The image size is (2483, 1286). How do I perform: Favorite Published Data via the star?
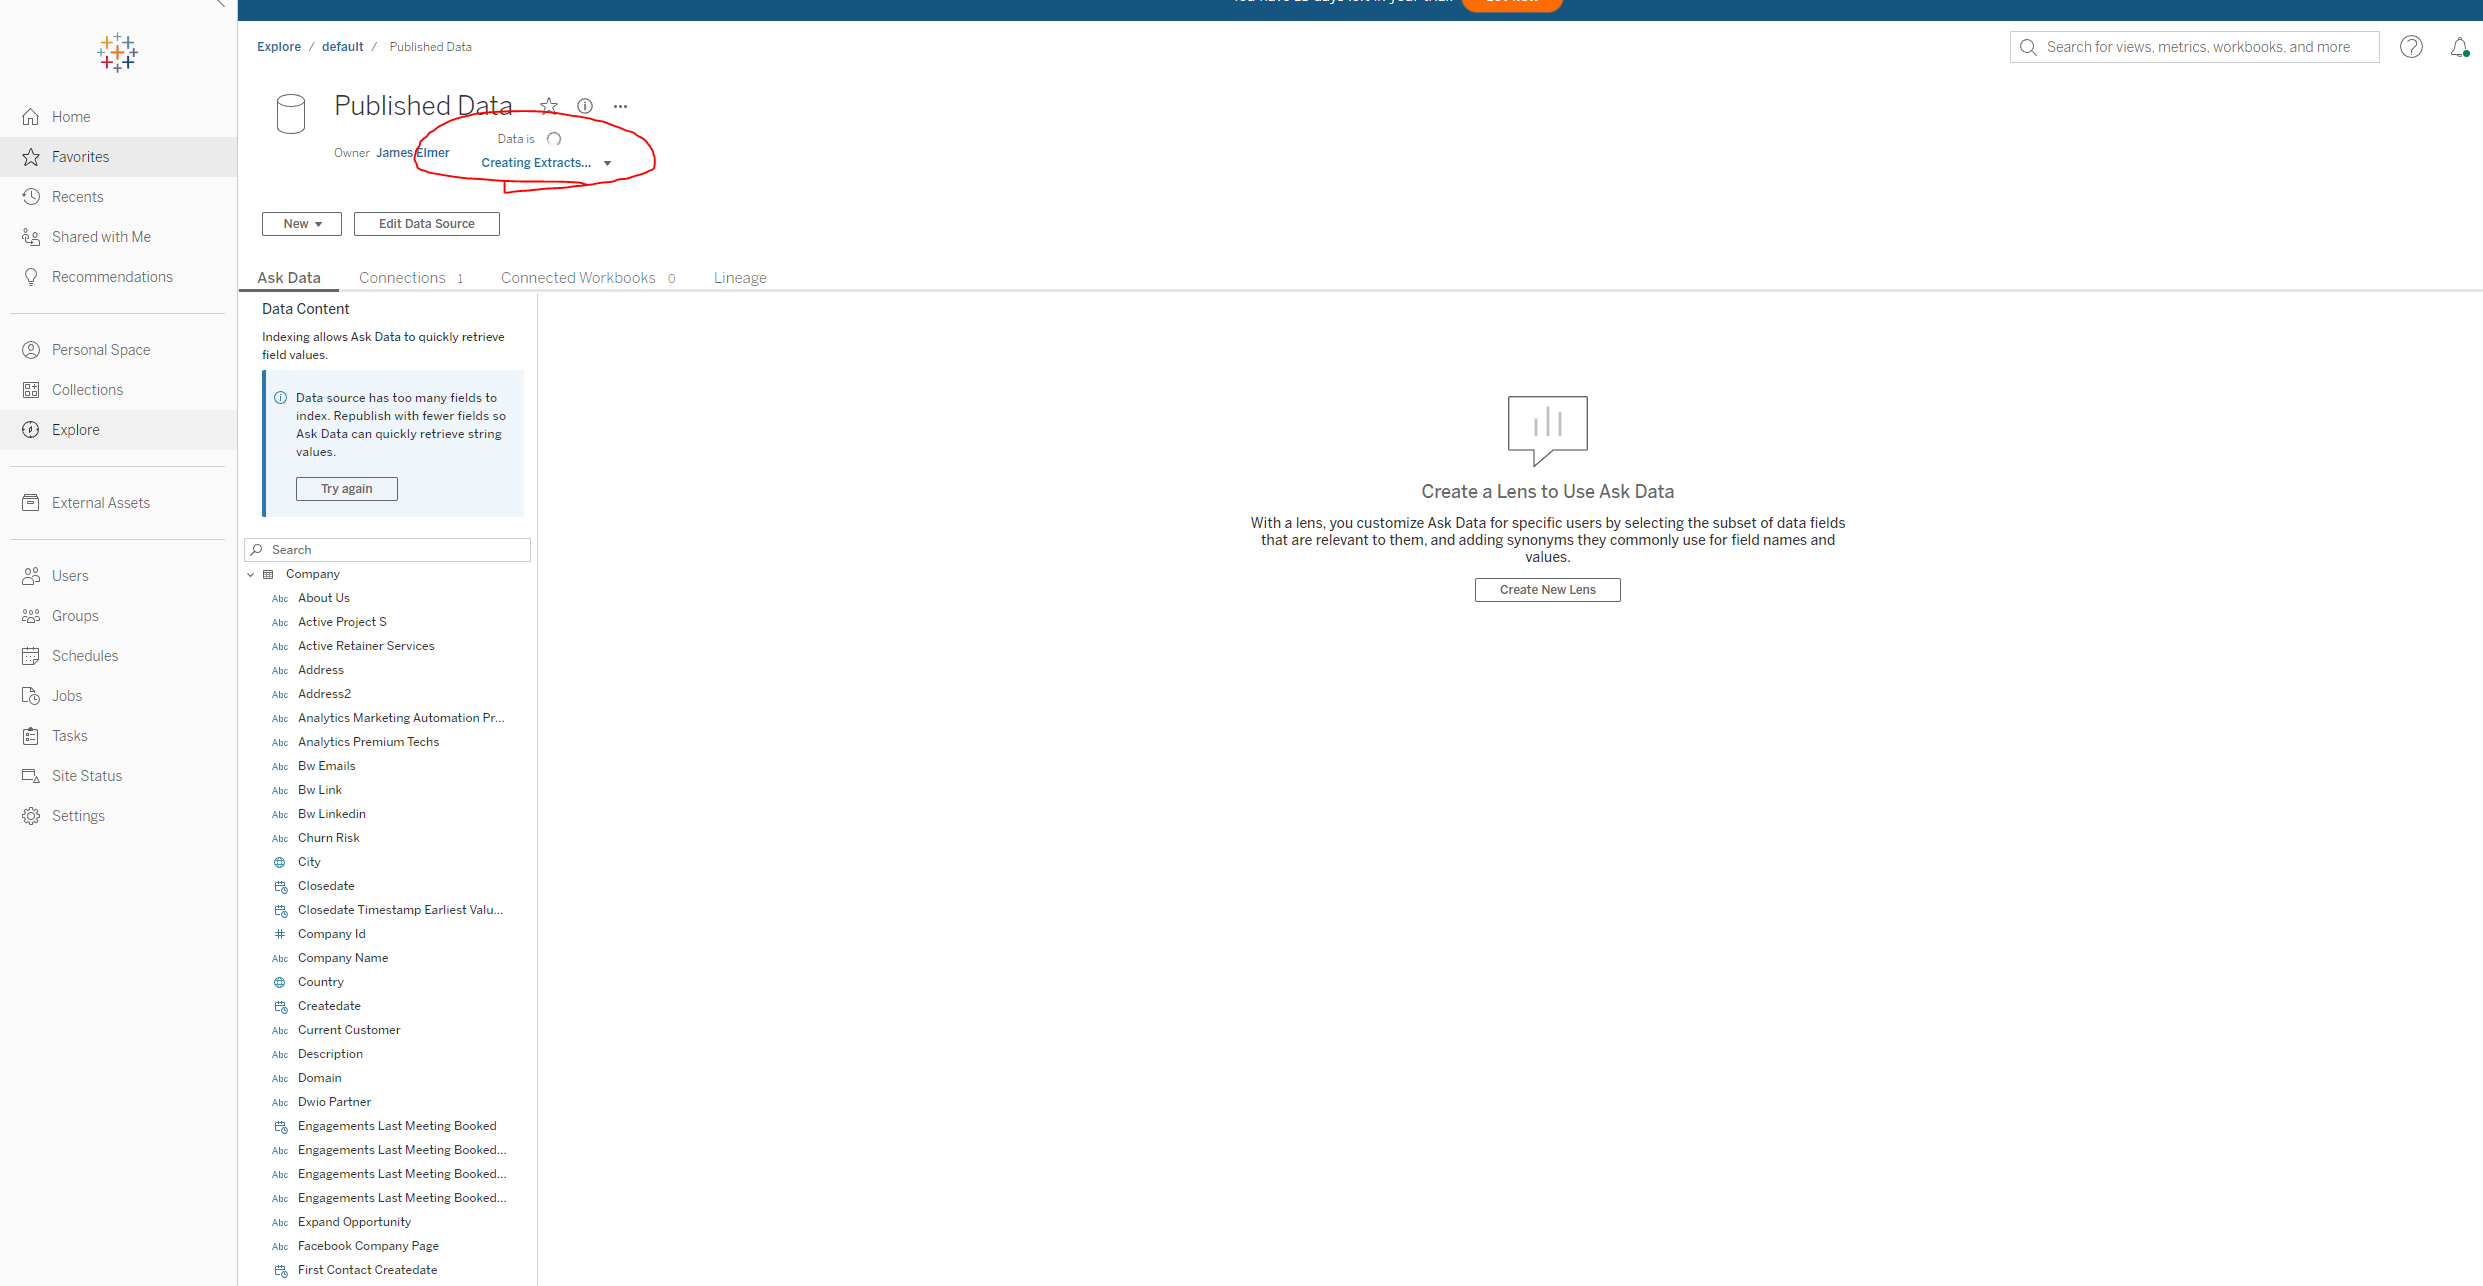point(548,105)
